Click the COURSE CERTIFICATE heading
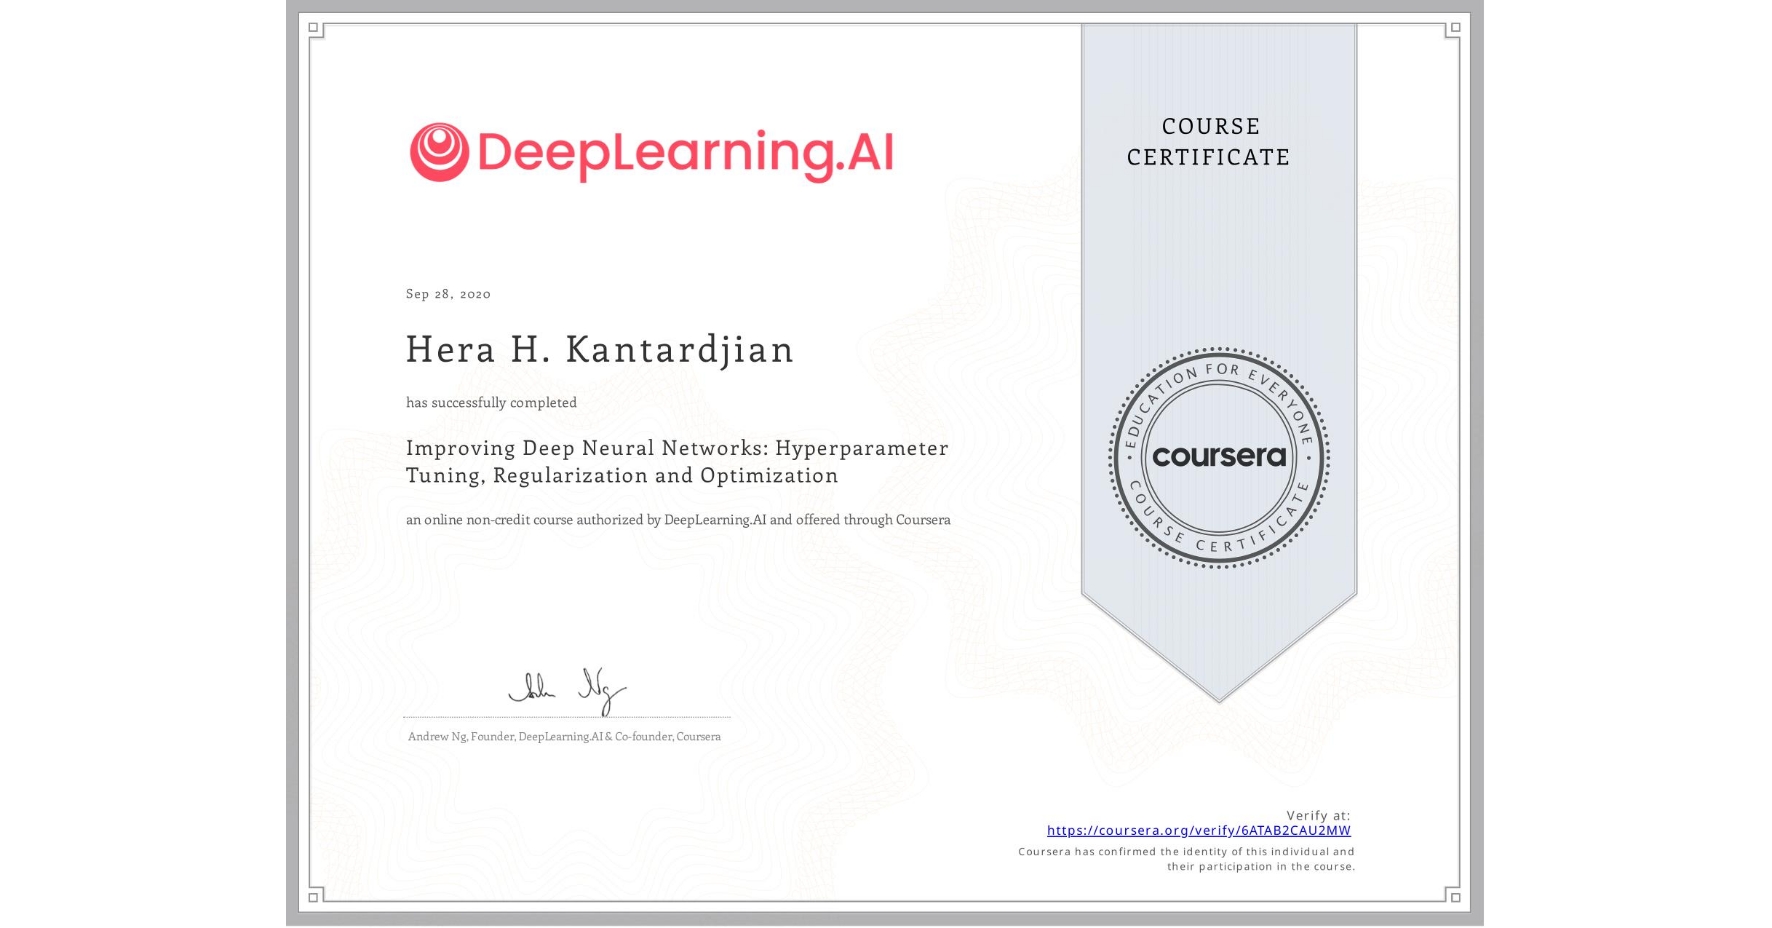Screen dimensions: 1772x928 pyautogui.click(x=1207, y=142)
